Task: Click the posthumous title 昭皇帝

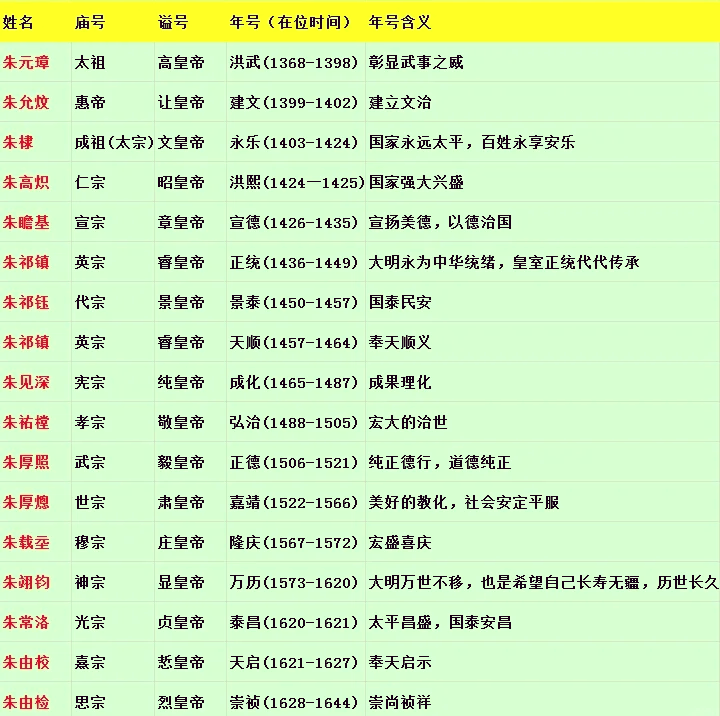Action: coord(181,182)
